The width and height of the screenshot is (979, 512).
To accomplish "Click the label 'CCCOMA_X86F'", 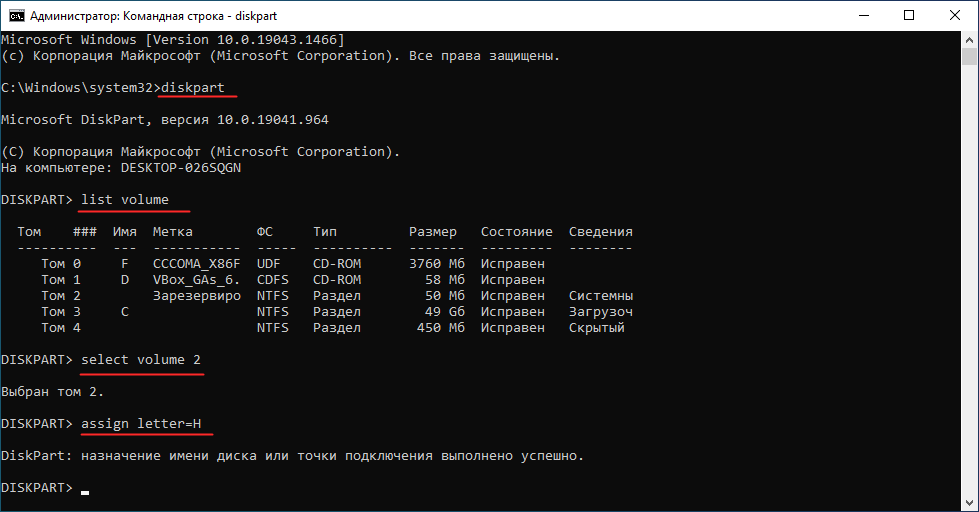I will 197,263.
